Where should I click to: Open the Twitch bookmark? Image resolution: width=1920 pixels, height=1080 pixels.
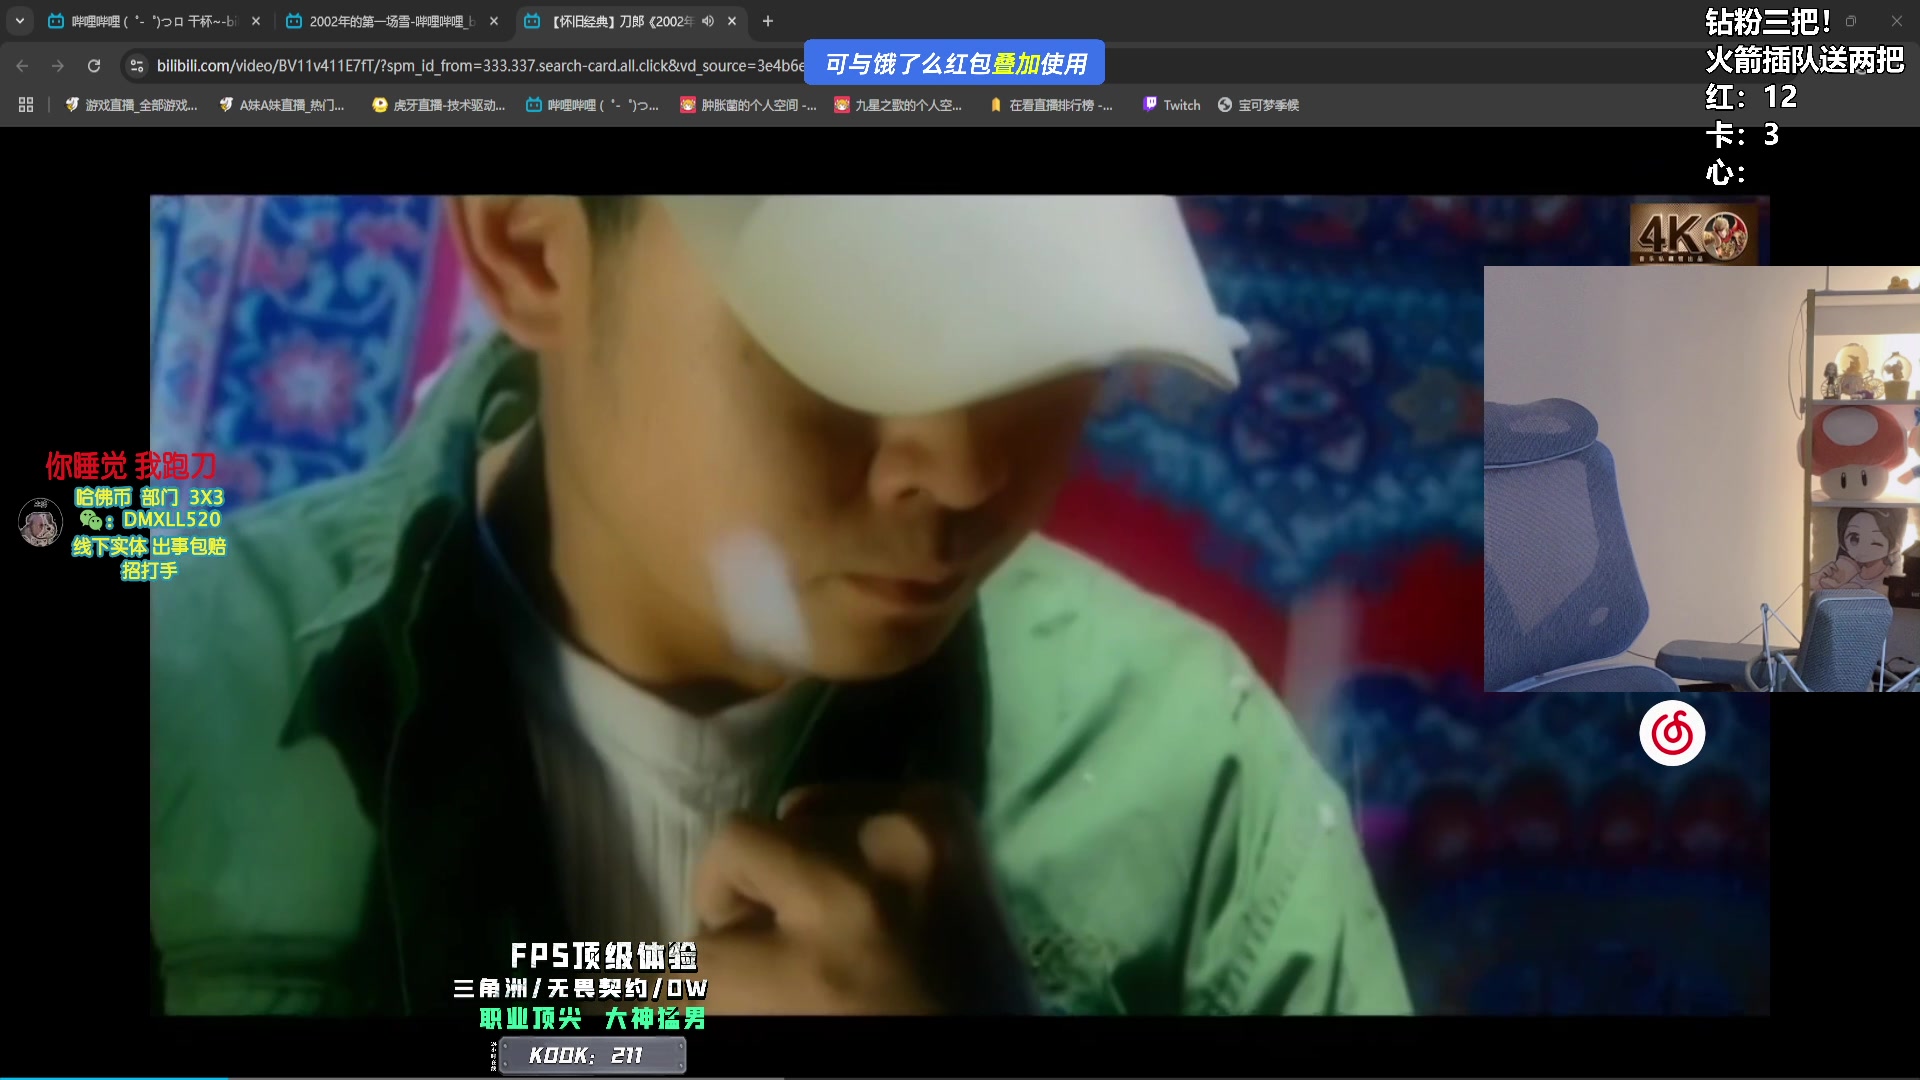coord(1172,105)
